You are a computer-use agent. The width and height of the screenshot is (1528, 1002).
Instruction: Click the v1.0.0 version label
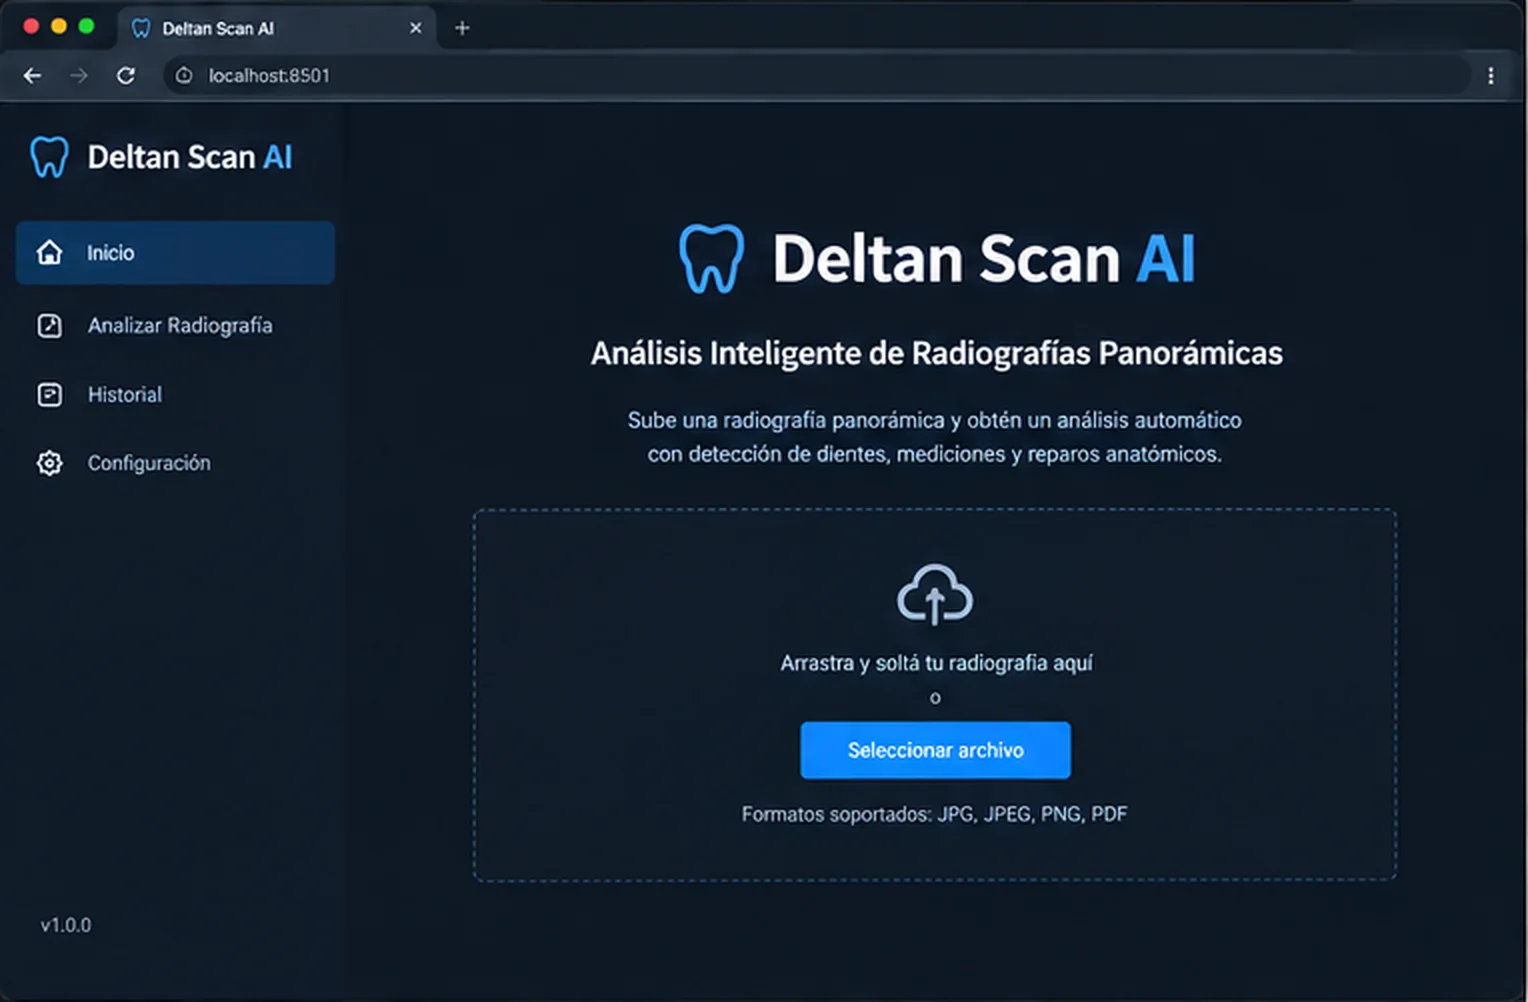point(66,926)
